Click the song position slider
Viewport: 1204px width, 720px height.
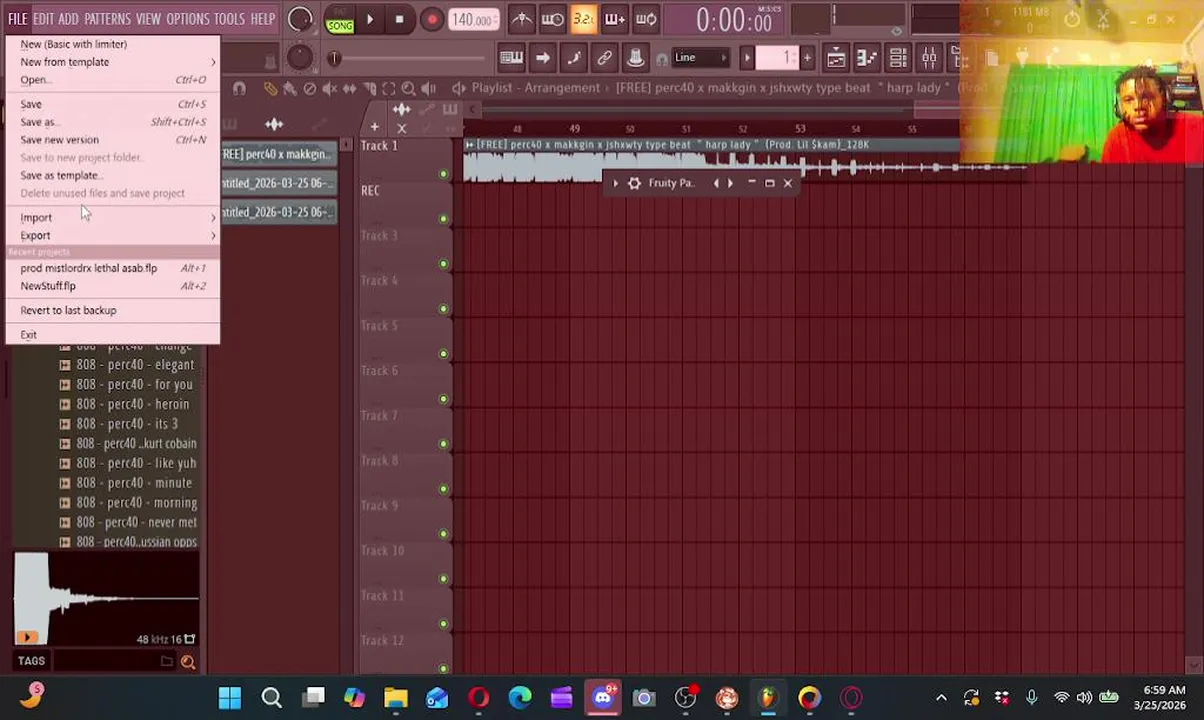[x=408, y=58]
